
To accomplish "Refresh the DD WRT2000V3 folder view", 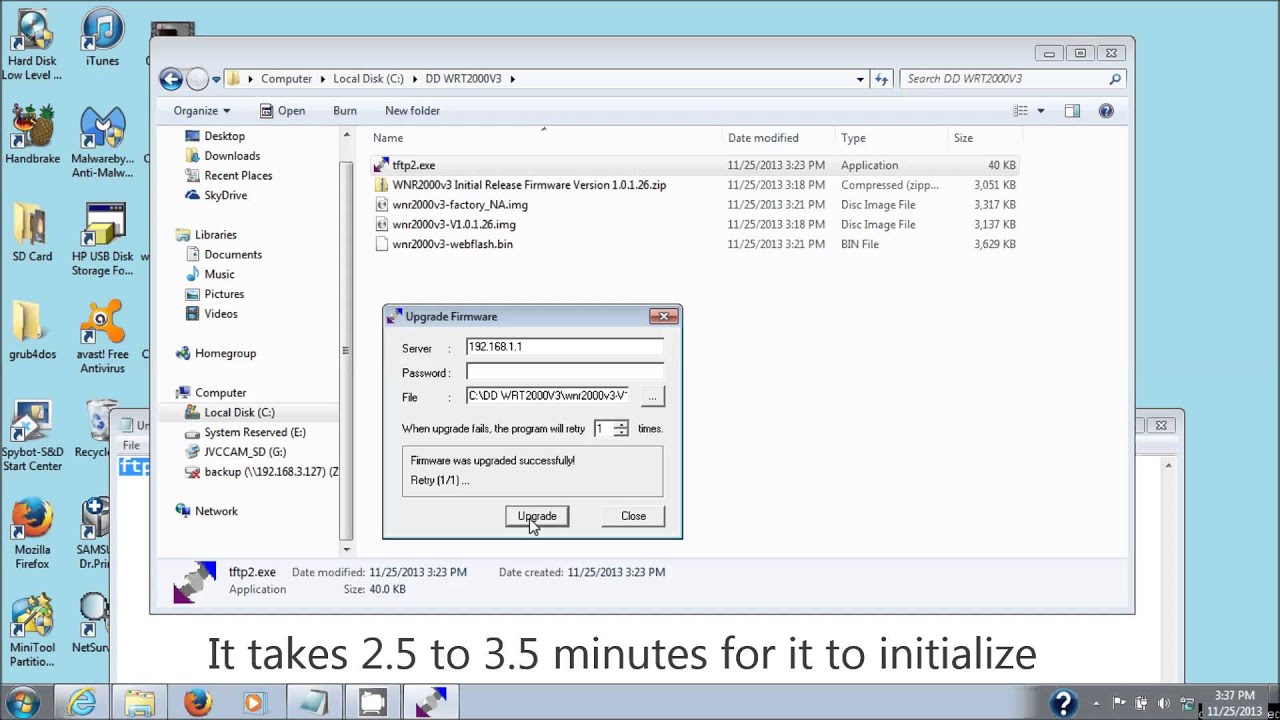I will [881, 79].
